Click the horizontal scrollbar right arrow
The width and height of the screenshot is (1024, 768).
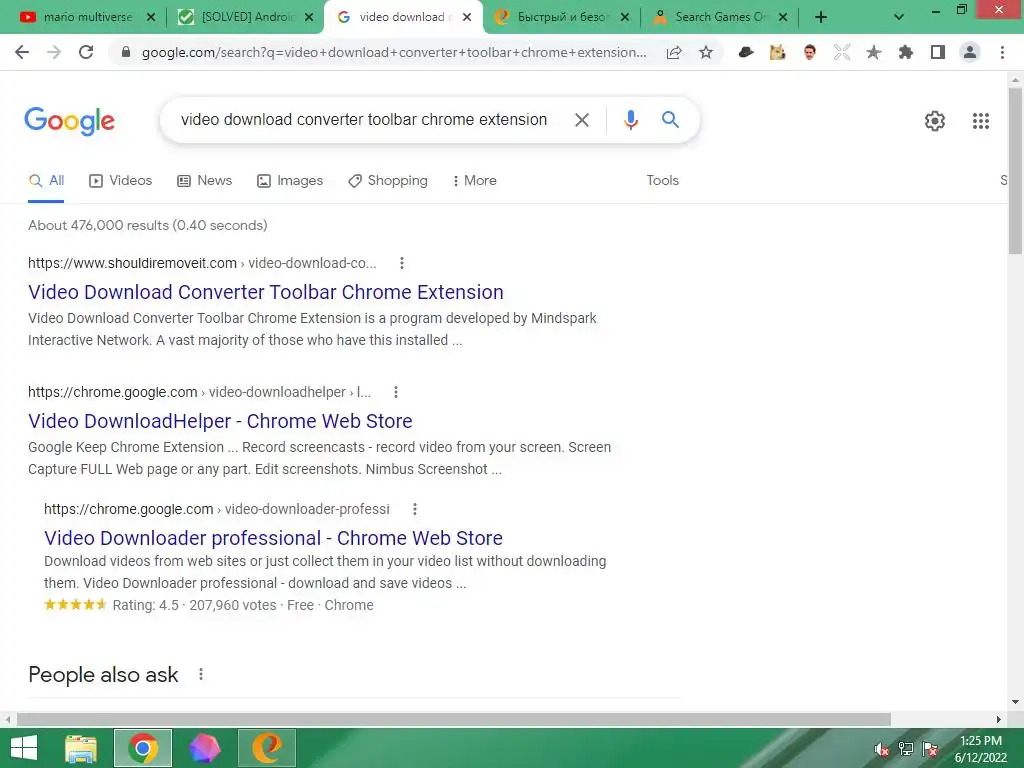998,719
